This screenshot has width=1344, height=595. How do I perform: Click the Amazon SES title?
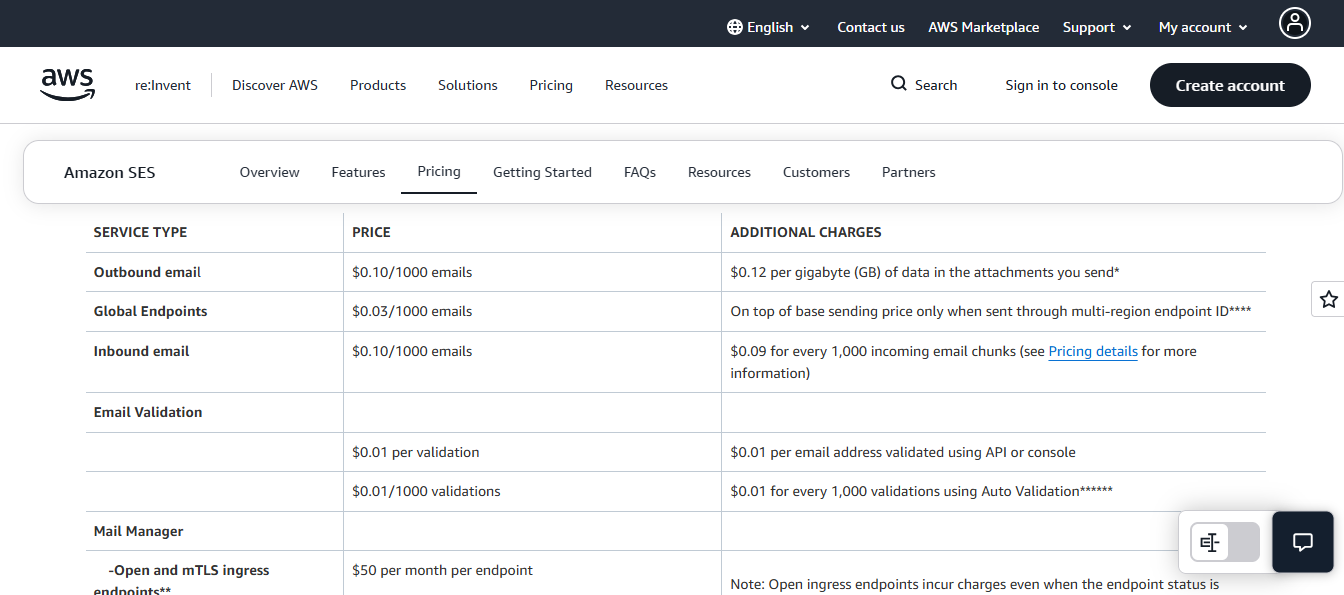[x=110, y=172]
